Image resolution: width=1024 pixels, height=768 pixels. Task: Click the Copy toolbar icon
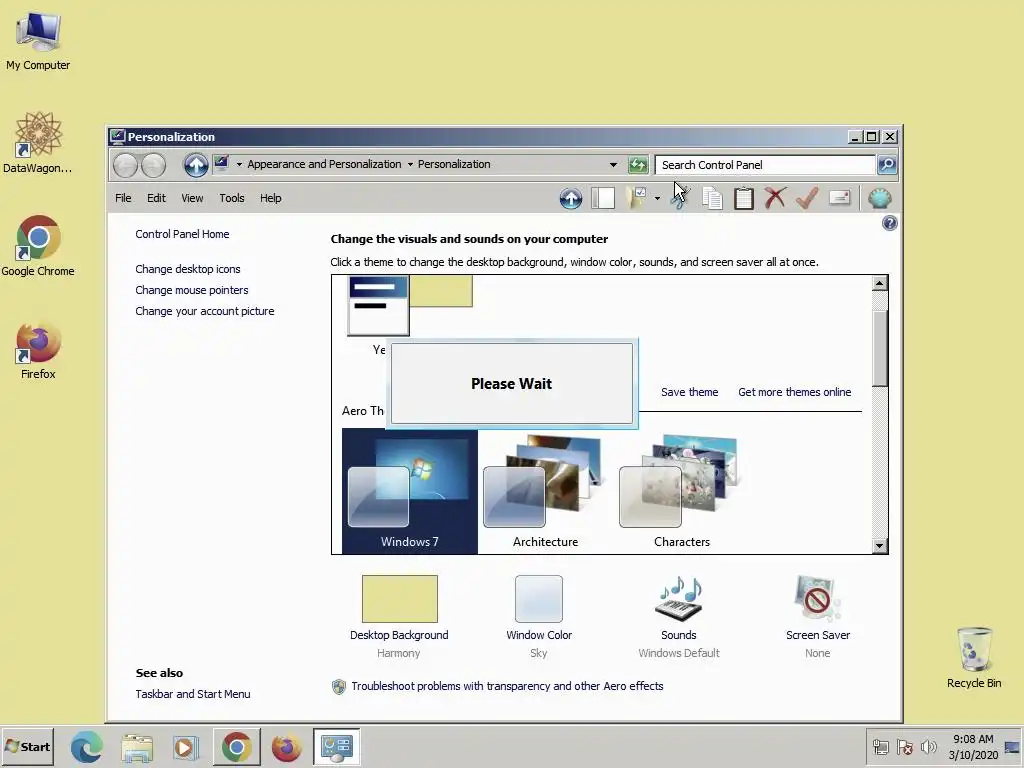pos(712,199)
